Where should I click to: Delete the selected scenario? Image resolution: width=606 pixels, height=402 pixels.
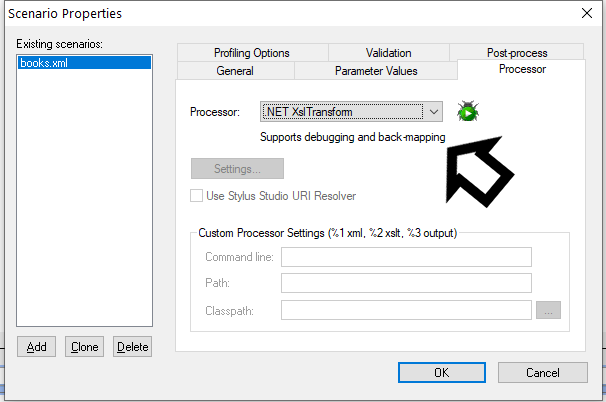[x=132, y=347]
